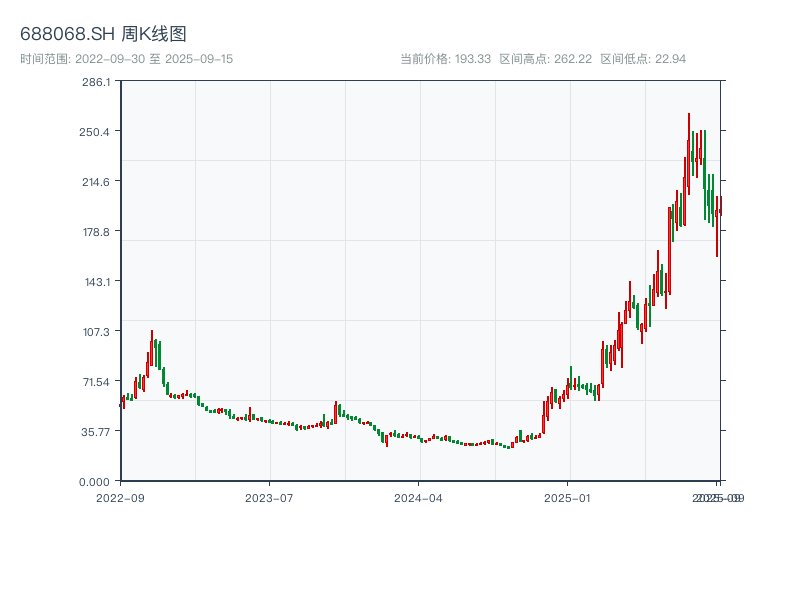Click y-axis label 0.000
This screenshot has height=600, width=800.
click(94, 482)
